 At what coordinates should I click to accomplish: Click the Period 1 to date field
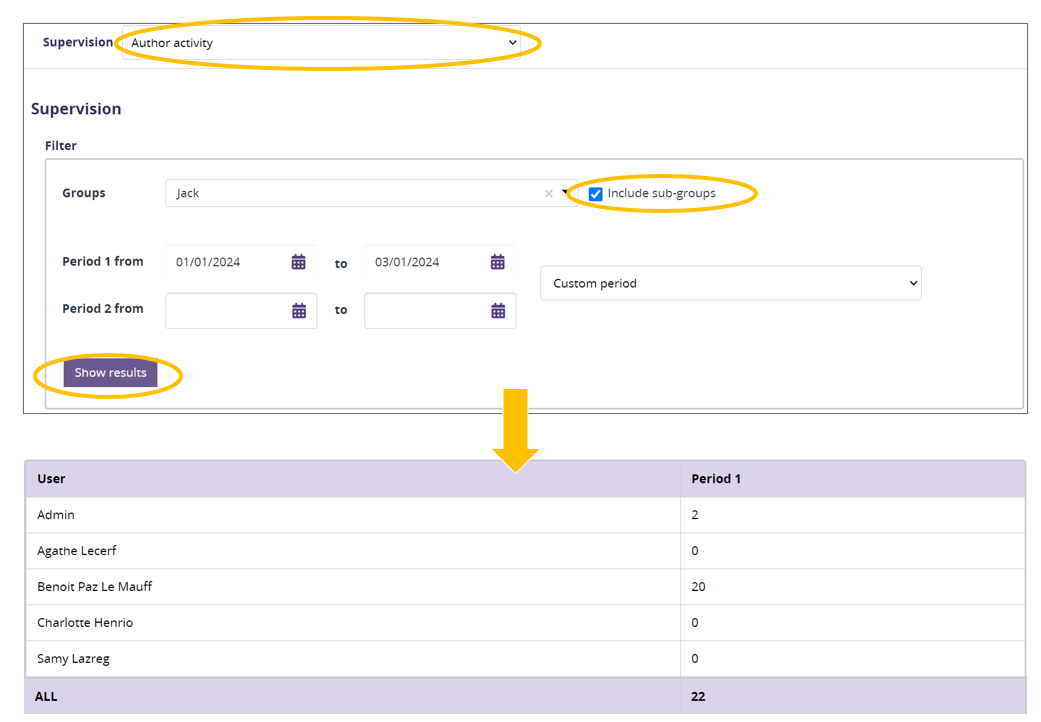(x=427, y=262)
